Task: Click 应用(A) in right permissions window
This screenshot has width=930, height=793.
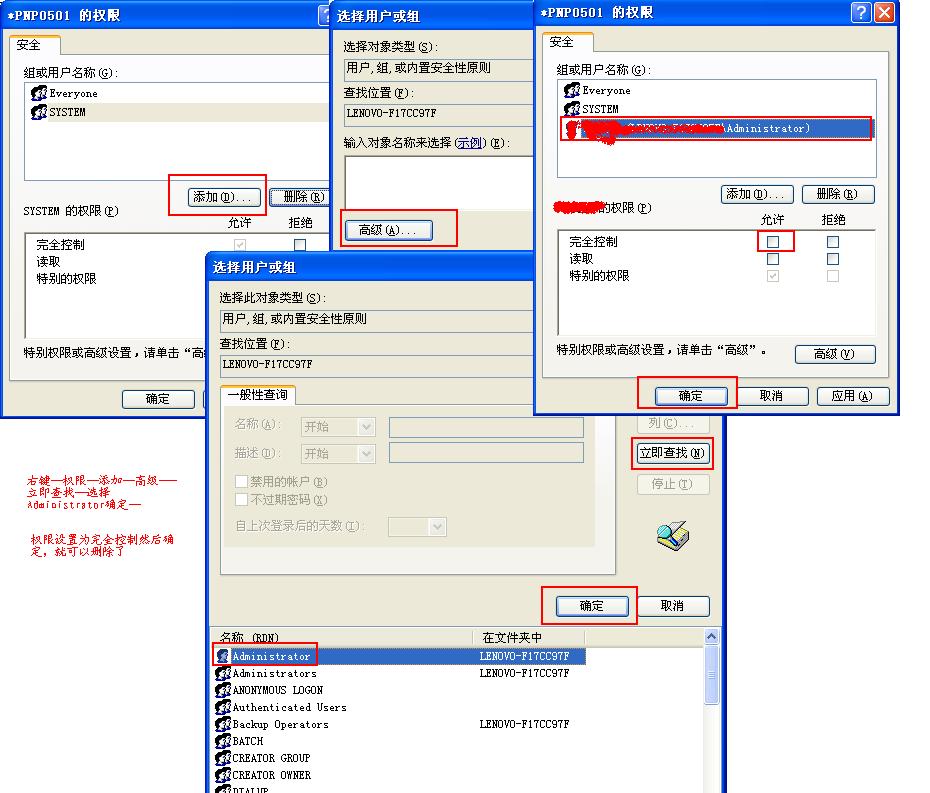Action: (x=852, y=396)
